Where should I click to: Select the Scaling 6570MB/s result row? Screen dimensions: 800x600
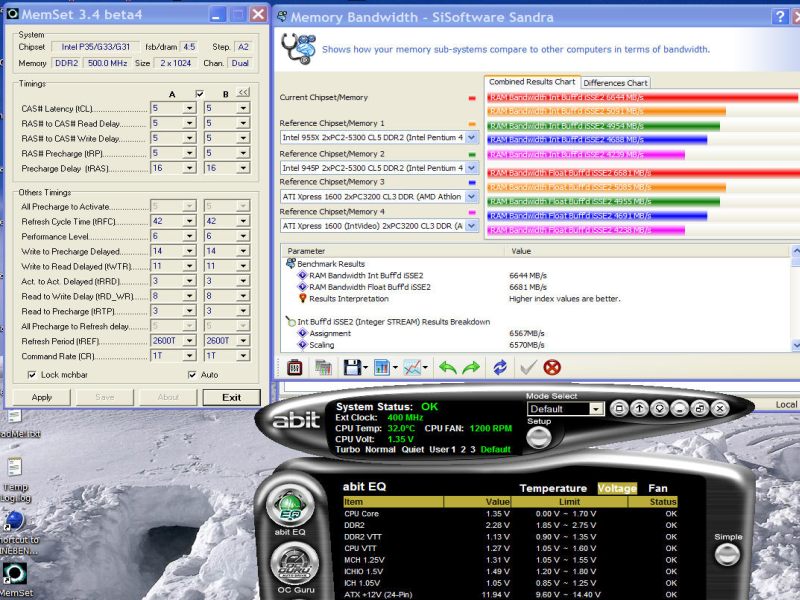321,345
